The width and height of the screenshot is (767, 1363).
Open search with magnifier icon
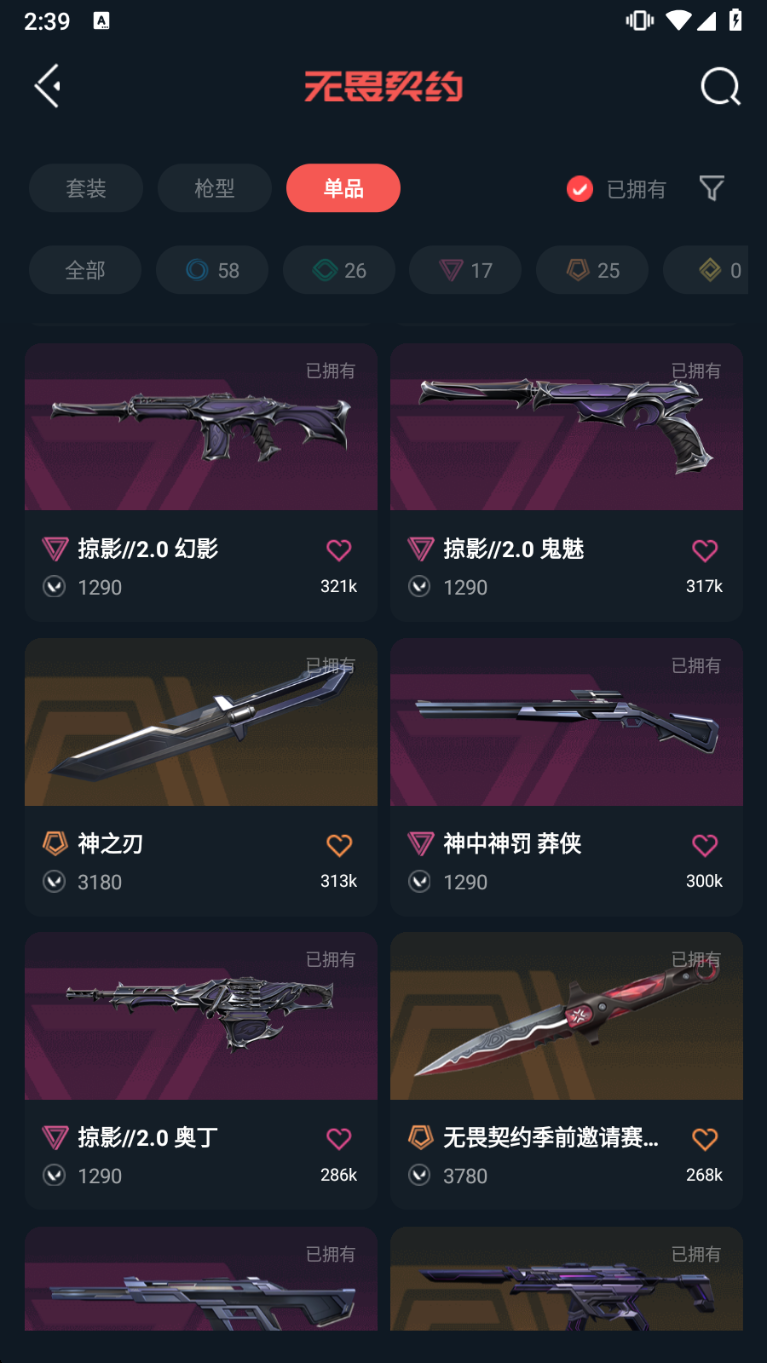[720, 87]
